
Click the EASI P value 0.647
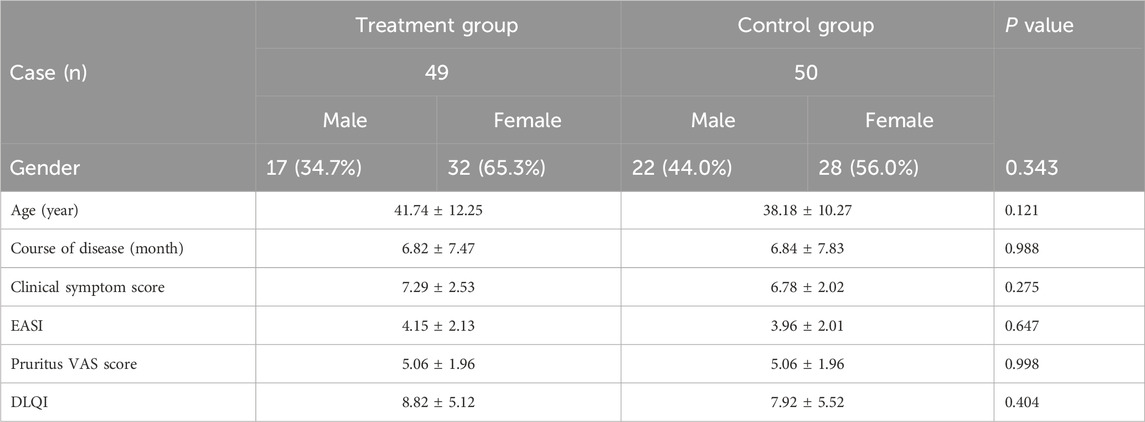pos(1023,326)
